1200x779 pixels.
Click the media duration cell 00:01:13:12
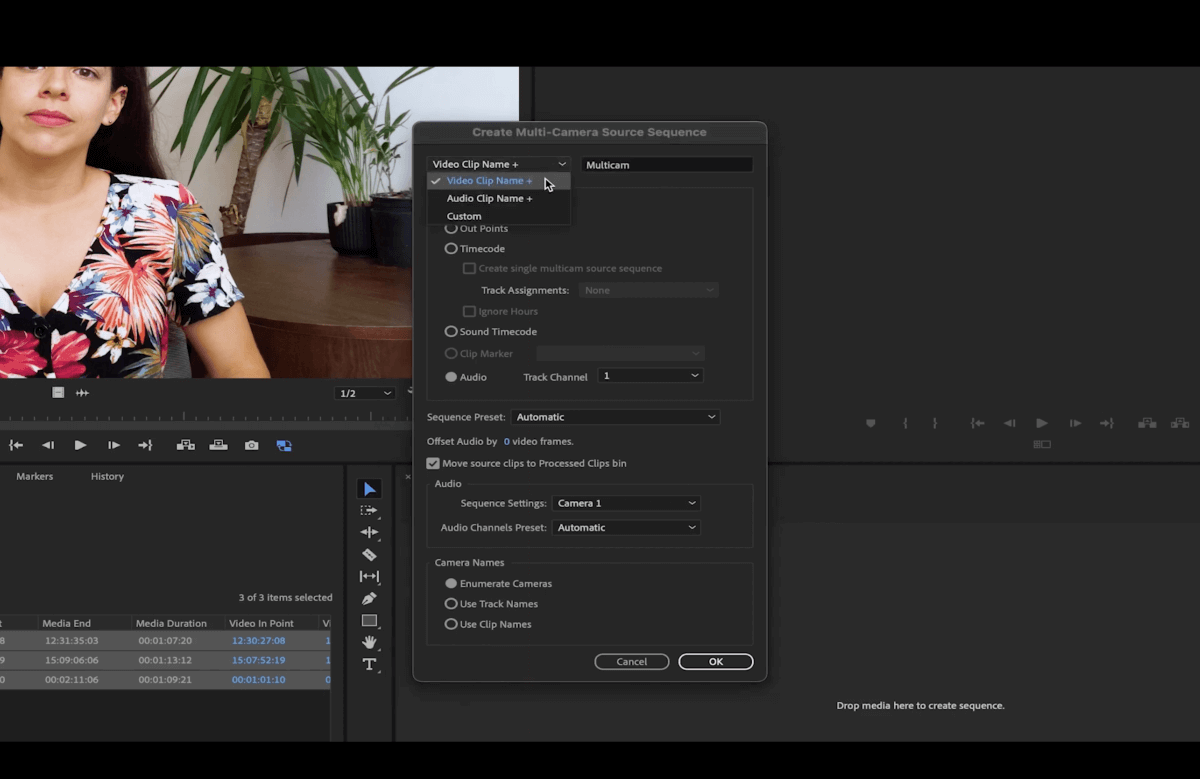point(165,660)
